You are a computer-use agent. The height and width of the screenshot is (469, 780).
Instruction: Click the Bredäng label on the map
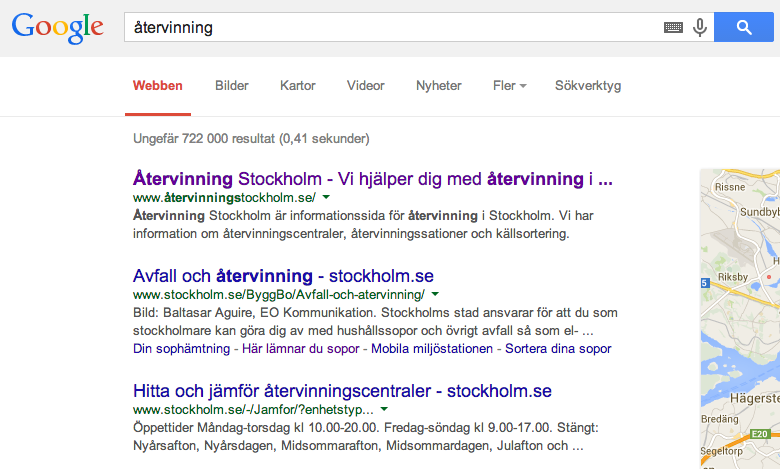click(720, 419)
